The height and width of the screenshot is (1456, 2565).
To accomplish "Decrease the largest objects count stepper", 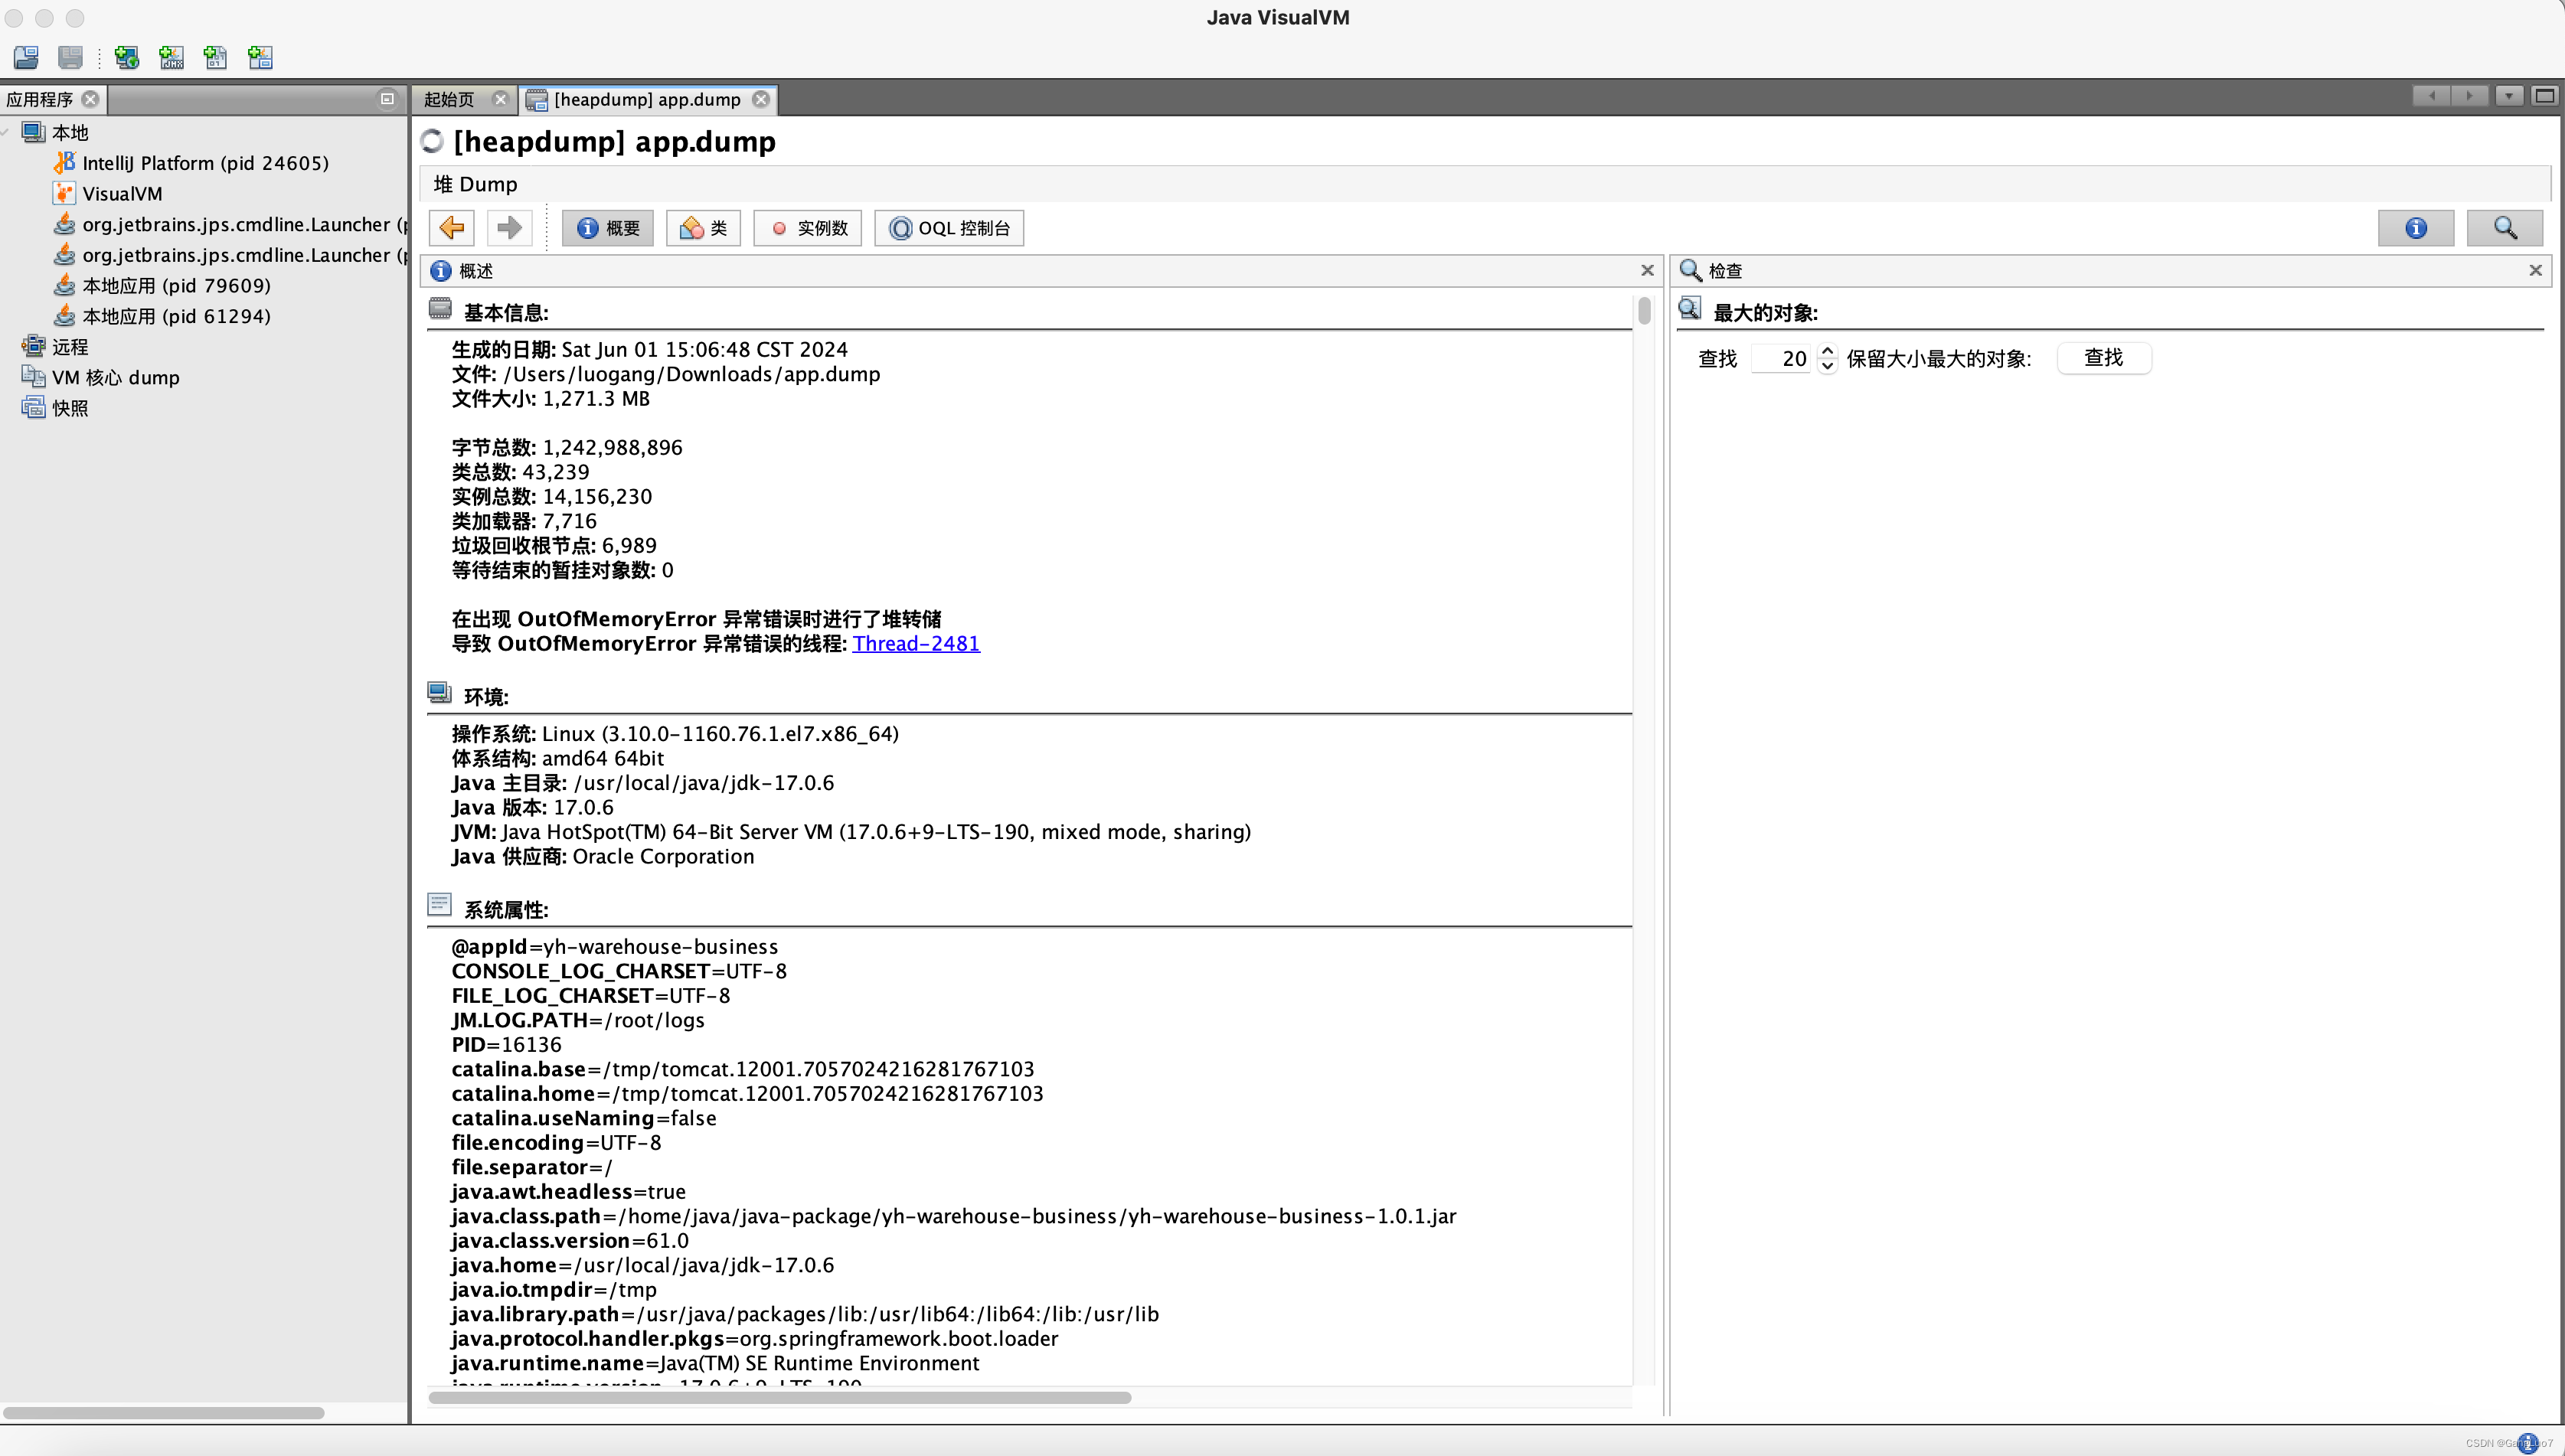I will [x=1827, y=366].
